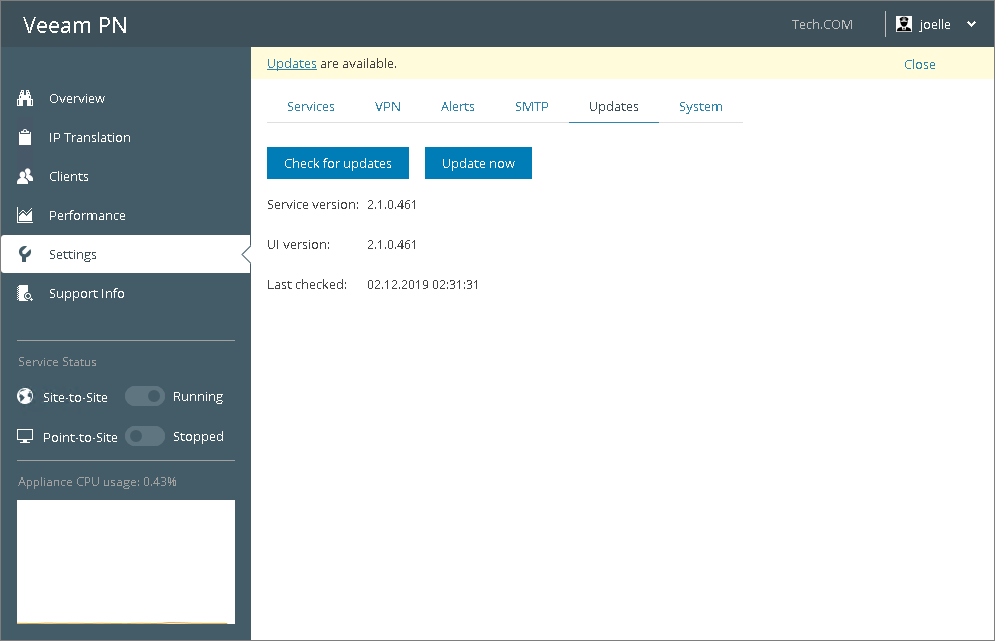Click the Tech.COM label in header
The height and width of the screenshot is (641, 995).
[x=822, y=24]
